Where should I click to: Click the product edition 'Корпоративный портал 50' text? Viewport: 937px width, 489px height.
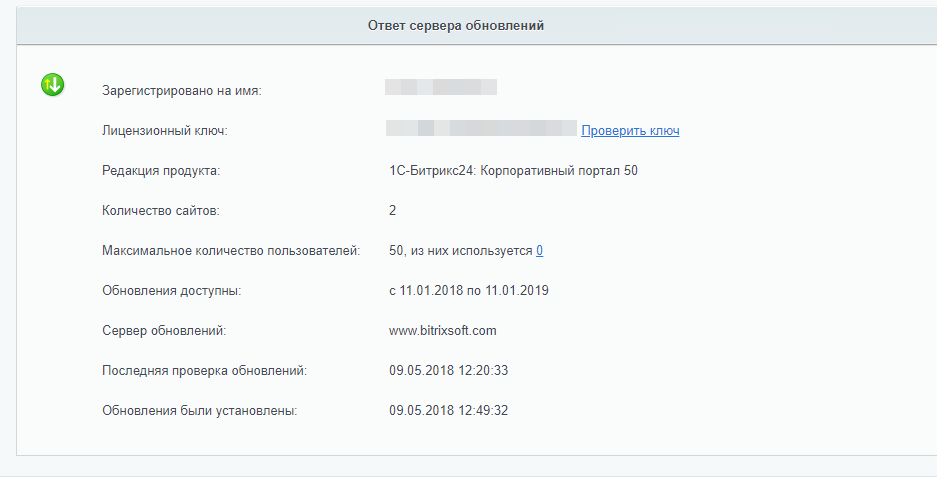click(559, 171)
